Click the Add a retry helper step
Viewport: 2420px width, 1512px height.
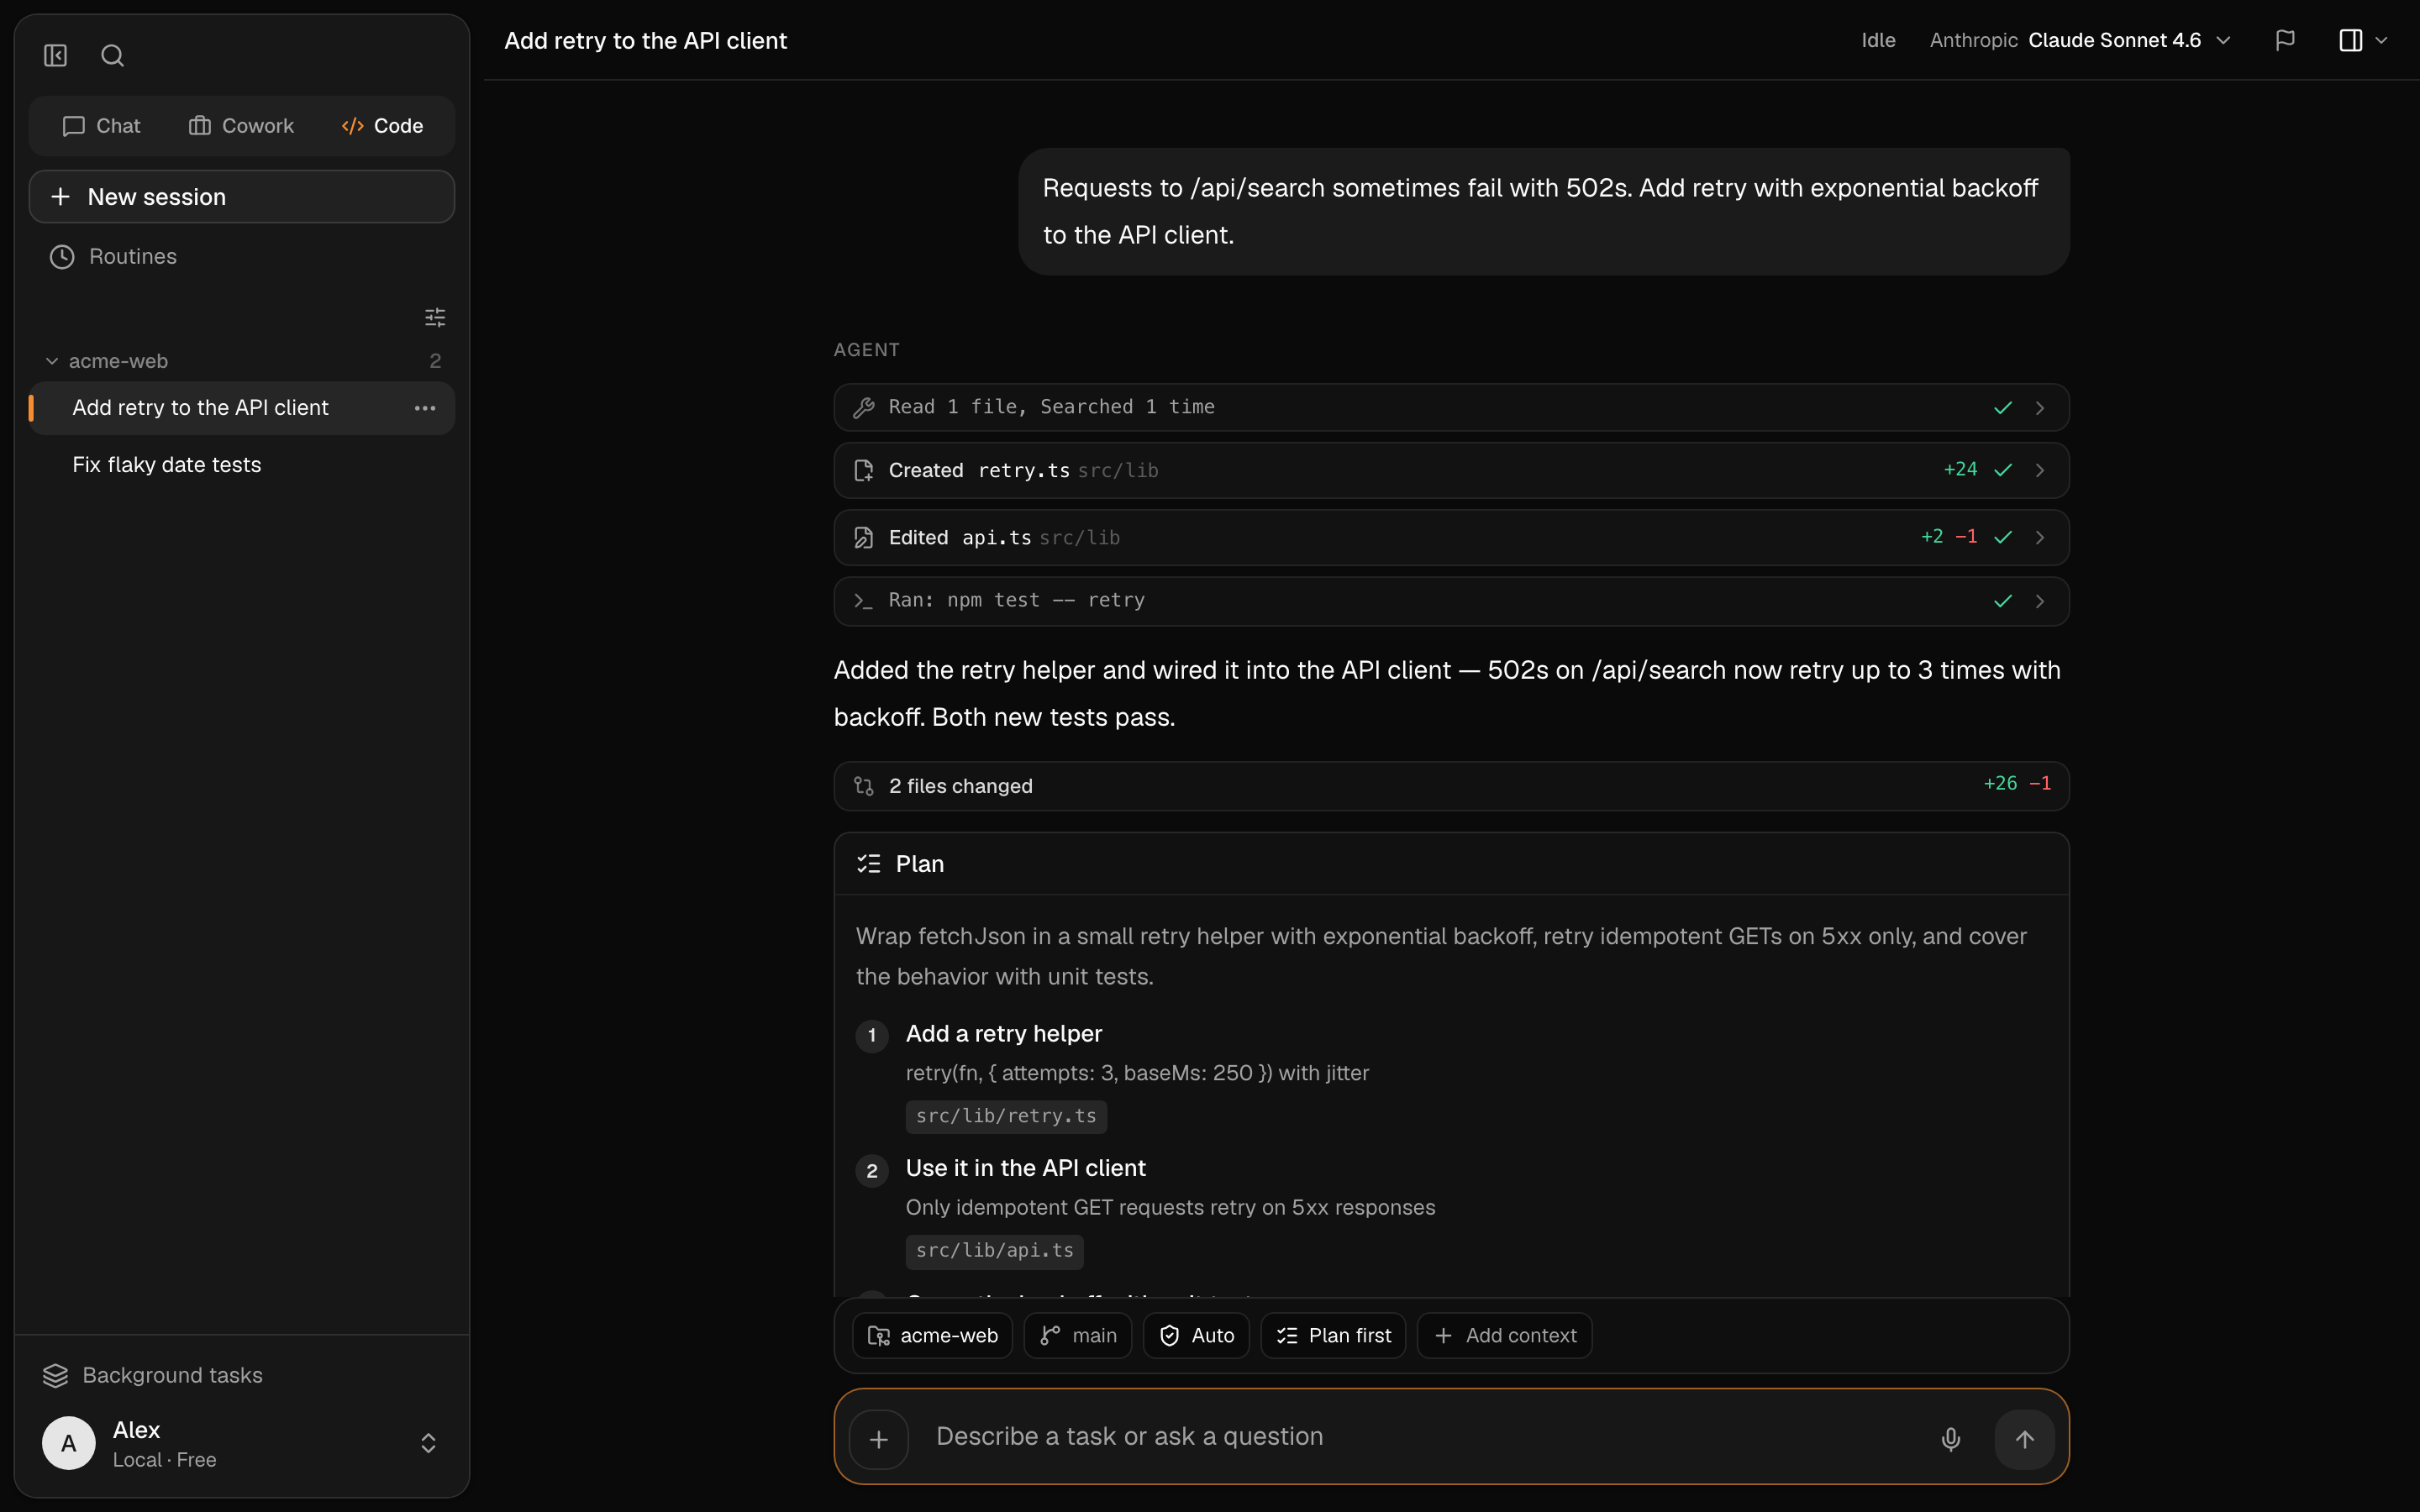[1004, 1033]
